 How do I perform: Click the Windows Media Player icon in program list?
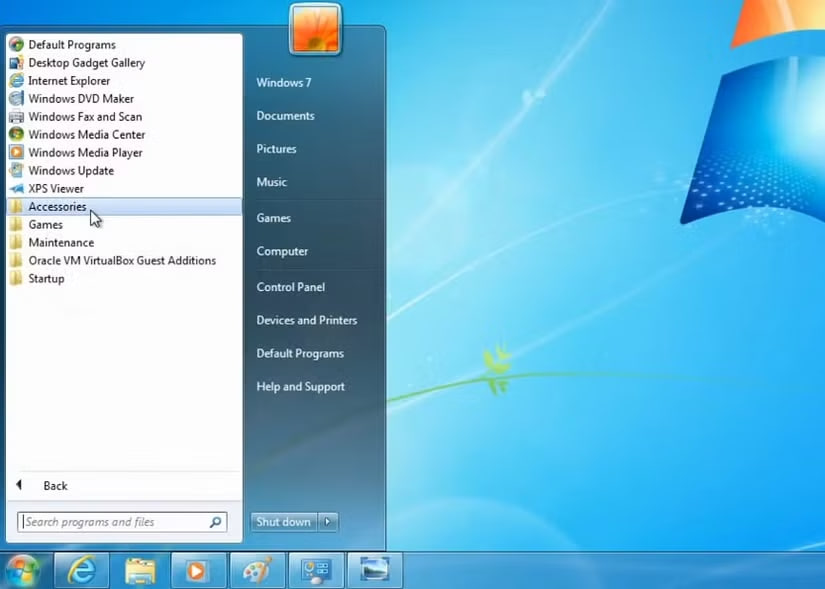coord(16,152)
